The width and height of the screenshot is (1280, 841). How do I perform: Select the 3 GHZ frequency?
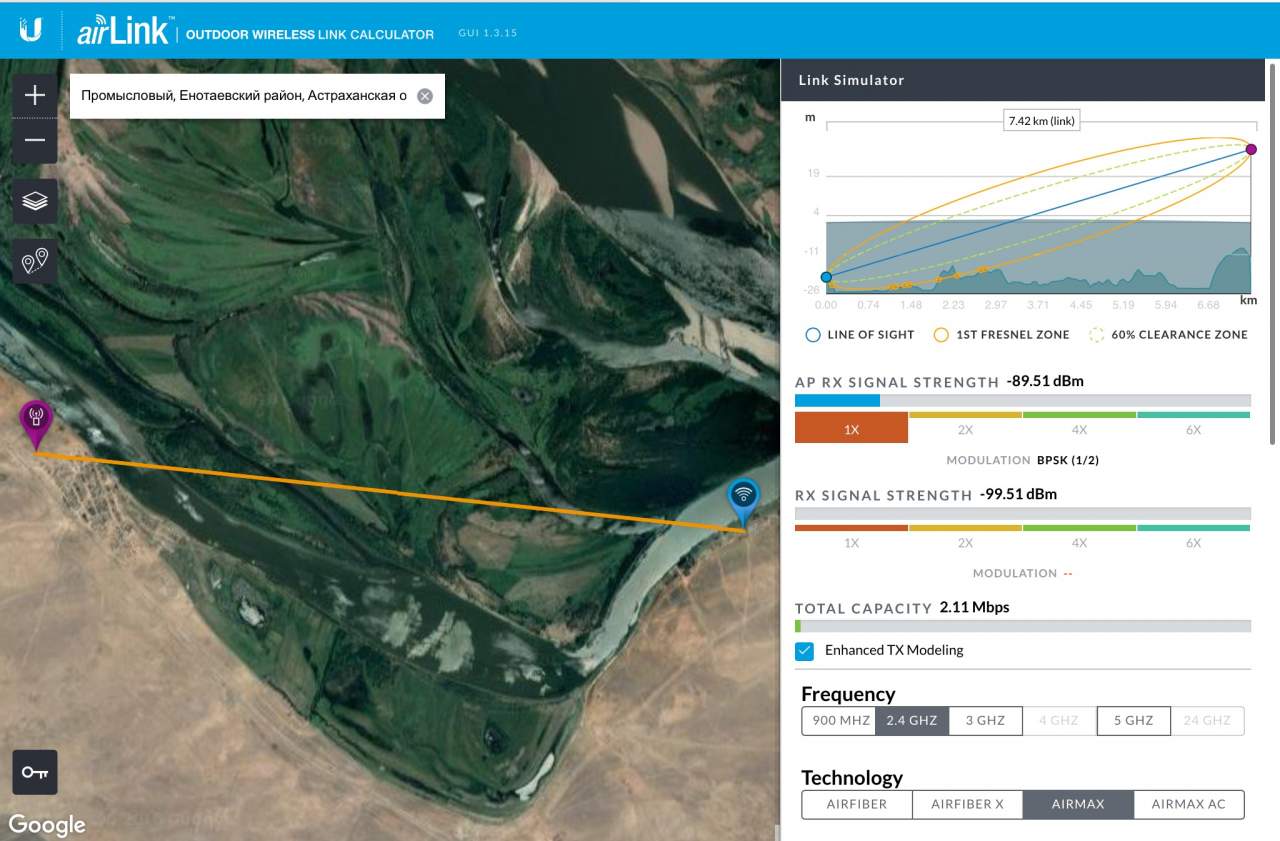click(985, 721)
